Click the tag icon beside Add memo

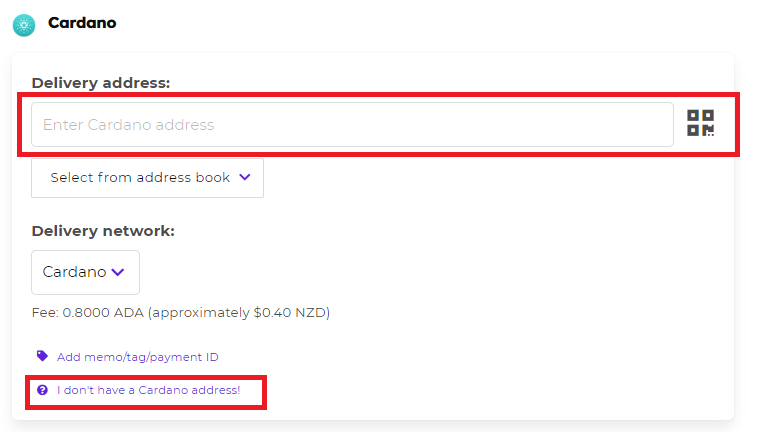42,356
